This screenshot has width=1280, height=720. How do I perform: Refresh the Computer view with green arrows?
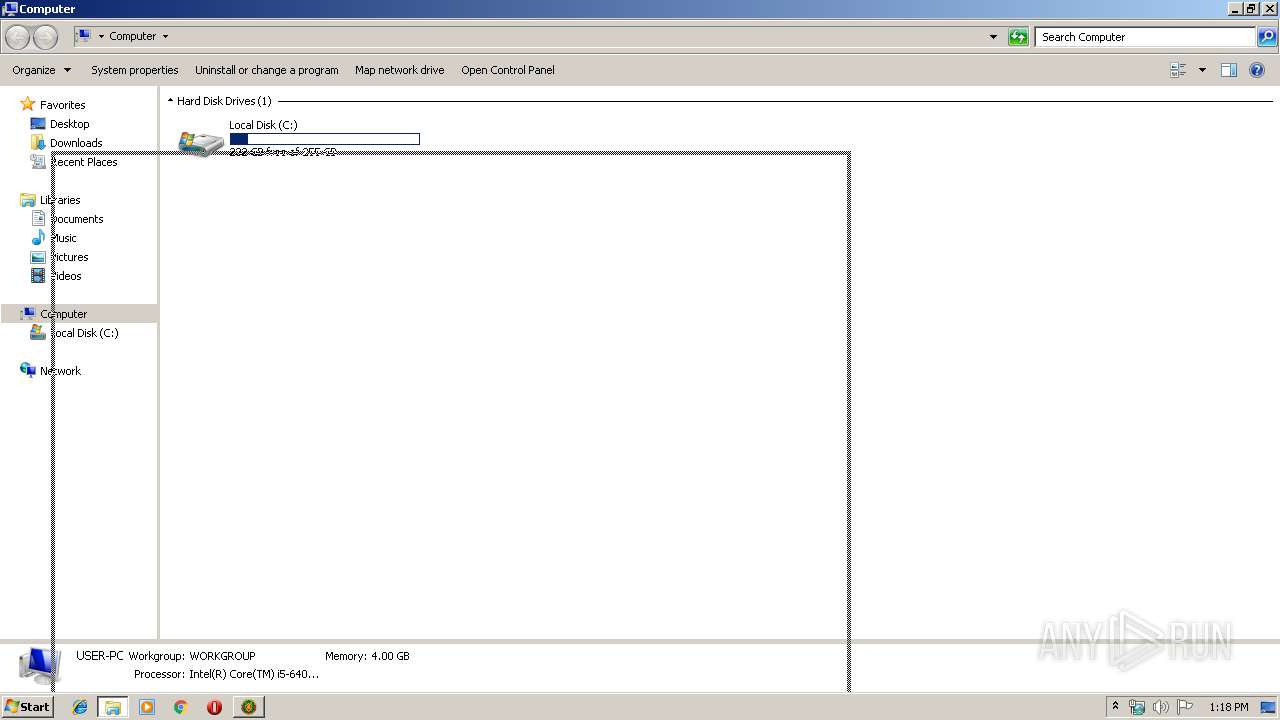1018,37
